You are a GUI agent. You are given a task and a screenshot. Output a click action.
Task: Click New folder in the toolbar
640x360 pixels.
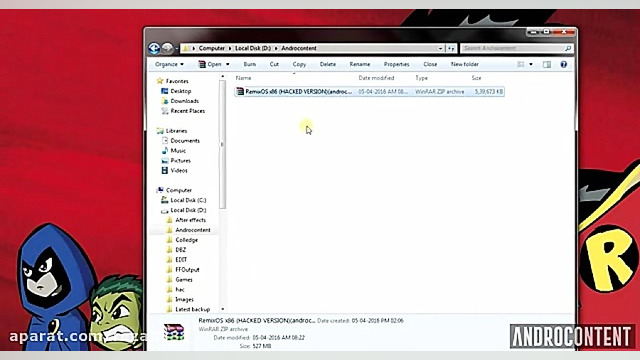[464, 64]
